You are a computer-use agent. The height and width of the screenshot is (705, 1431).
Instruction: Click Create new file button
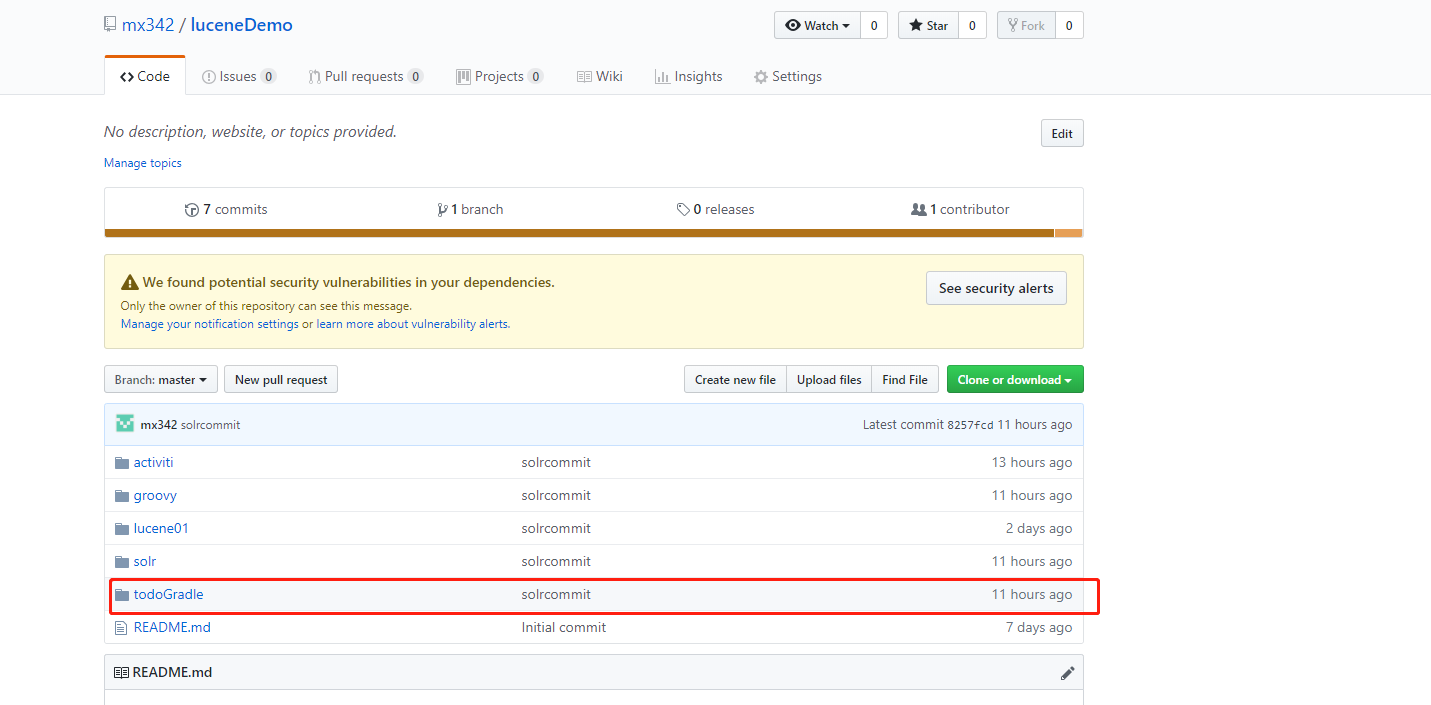735,380
